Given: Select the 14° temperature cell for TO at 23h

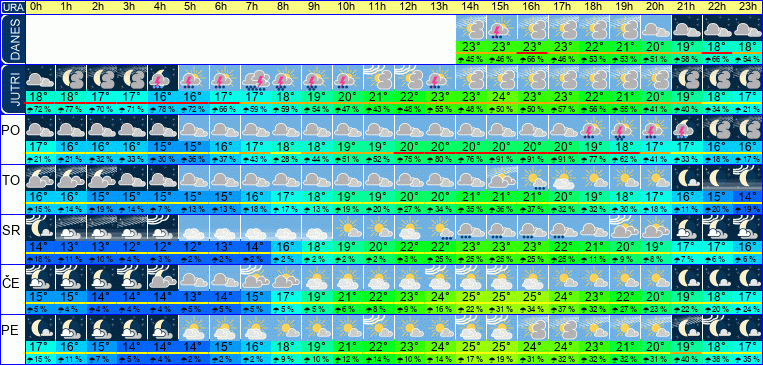Looking at the screenshot, I should pos(747,196).
